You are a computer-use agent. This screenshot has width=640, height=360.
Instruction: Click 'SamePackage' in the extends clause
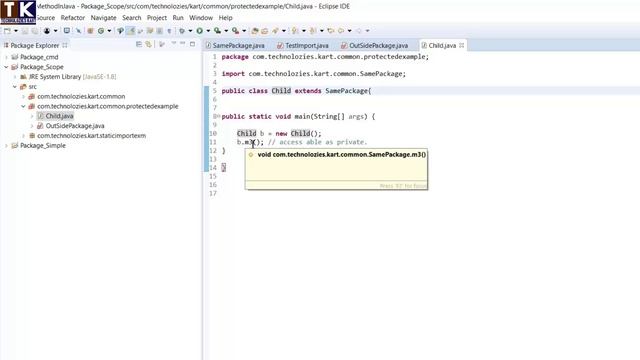click(346, 91)
